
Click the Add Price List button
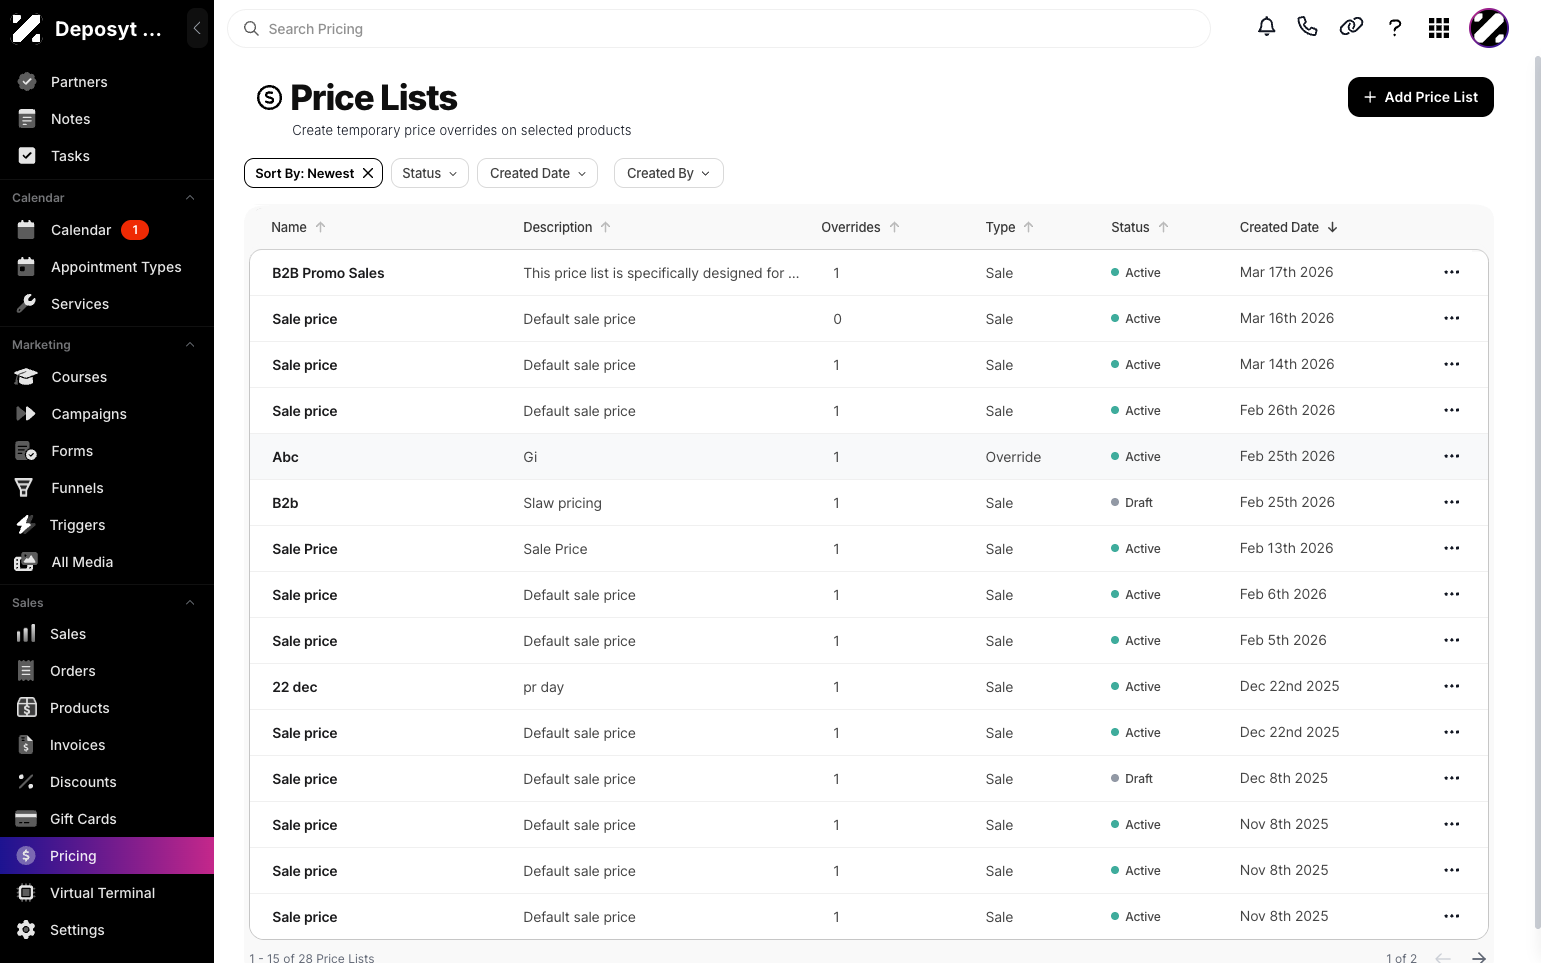1420,97
